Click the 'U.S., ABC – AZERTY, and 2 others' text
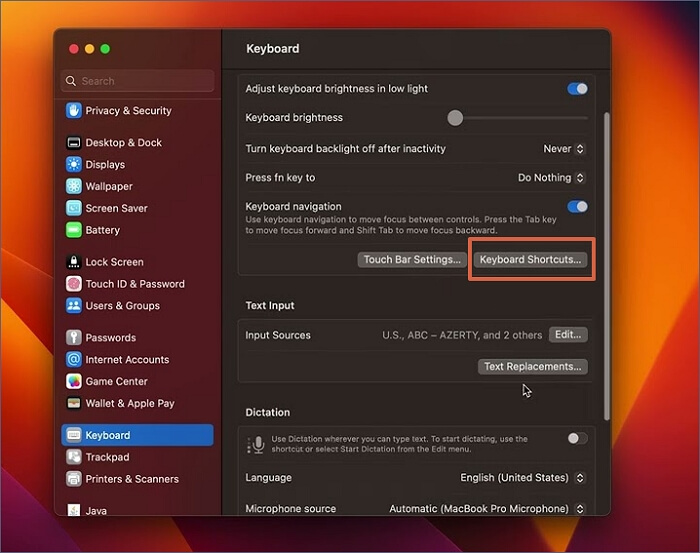The image size is (700, 553). 462,335
